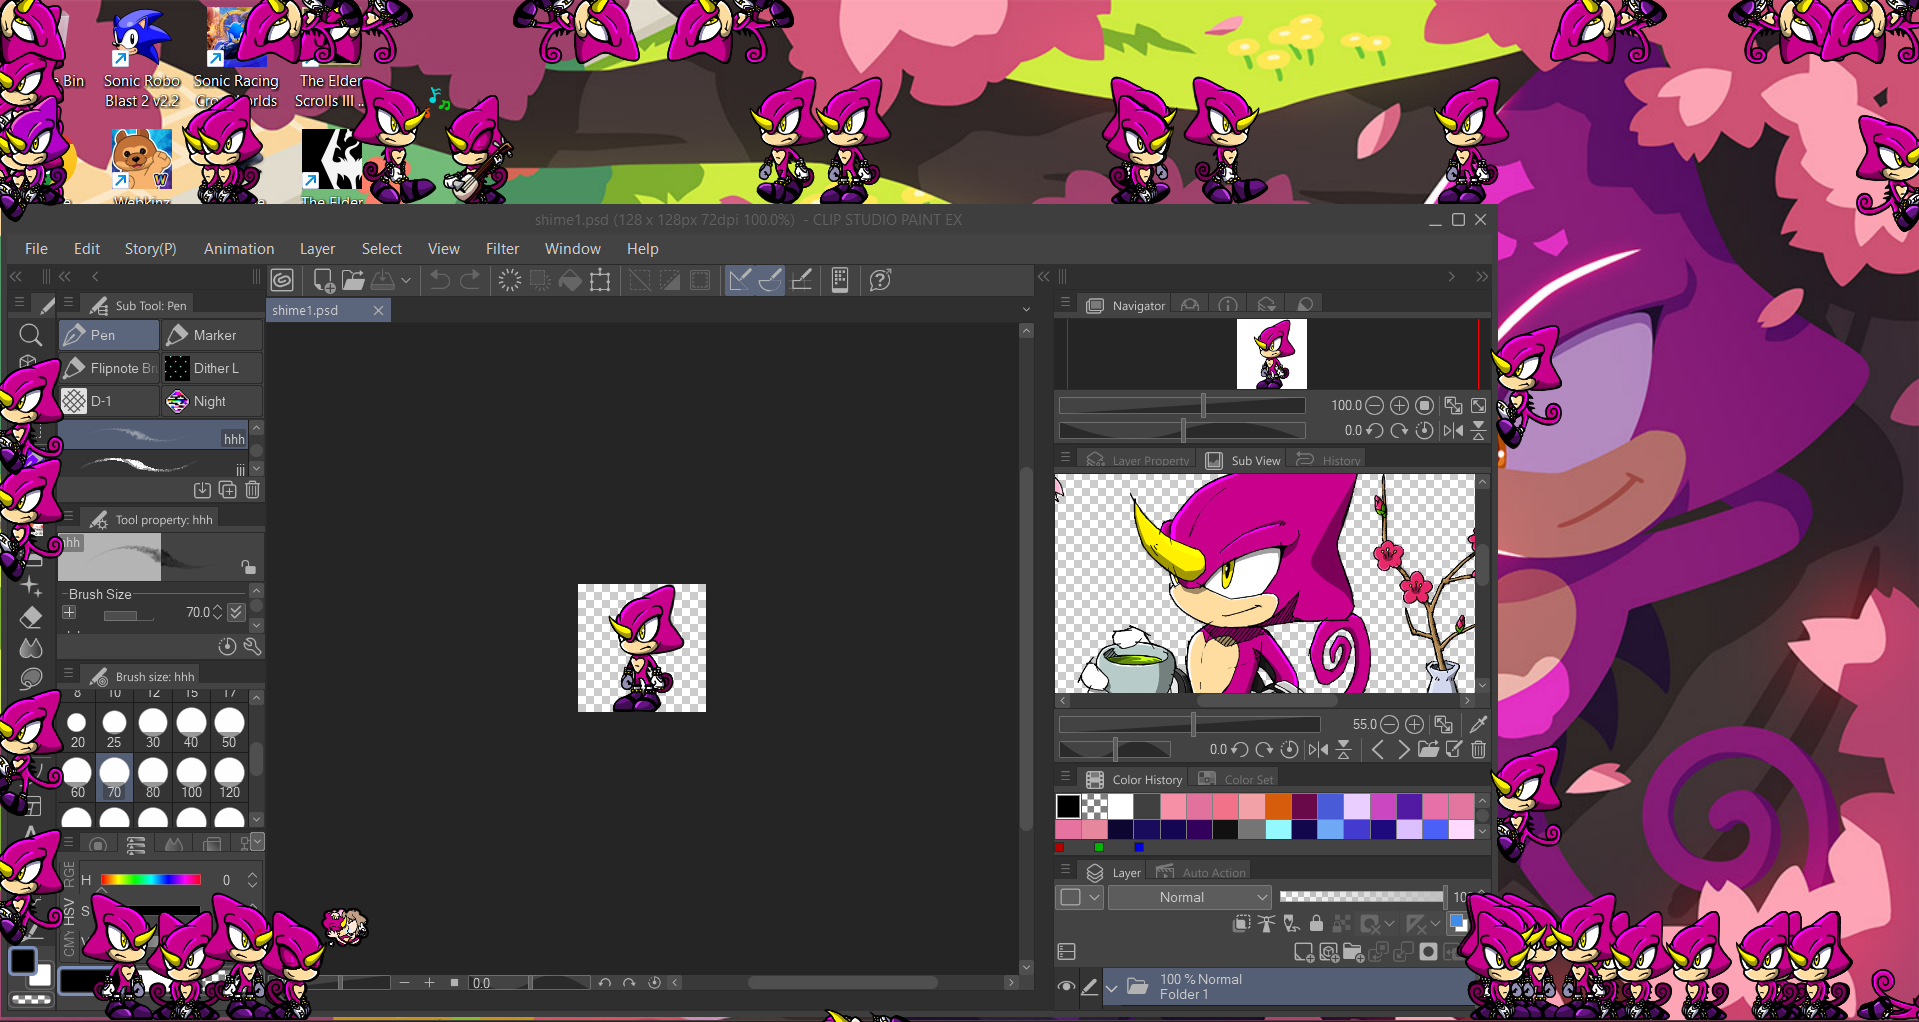Viewport: 1919px width, 1022px height.
Task: Toggle Set as Draft Layer
Action: click(1291, 924)
